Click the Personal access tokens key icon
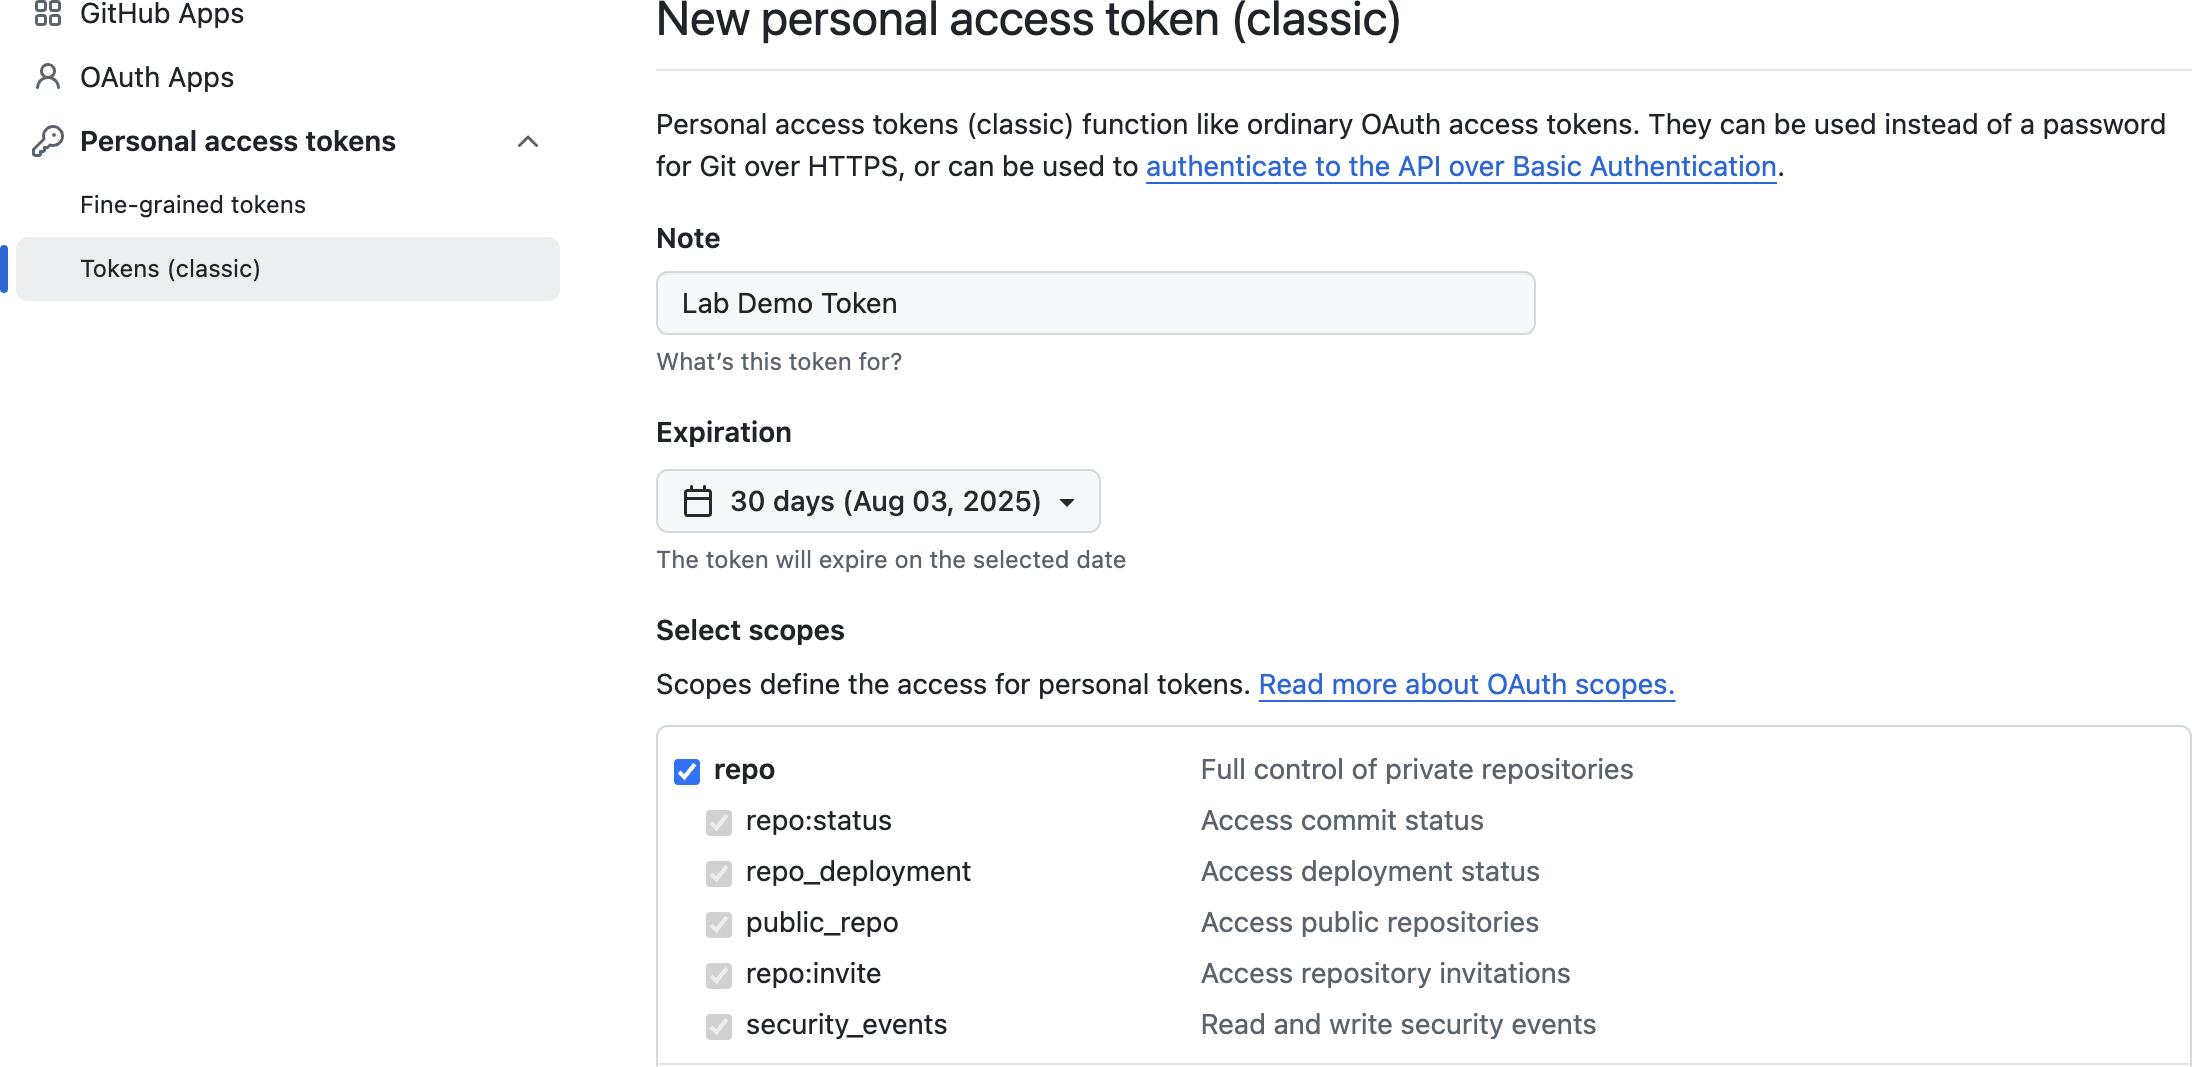Image resolution: width=2192 pixels, height=1067 pixels. pyautogui.click(x=47, y=141)
